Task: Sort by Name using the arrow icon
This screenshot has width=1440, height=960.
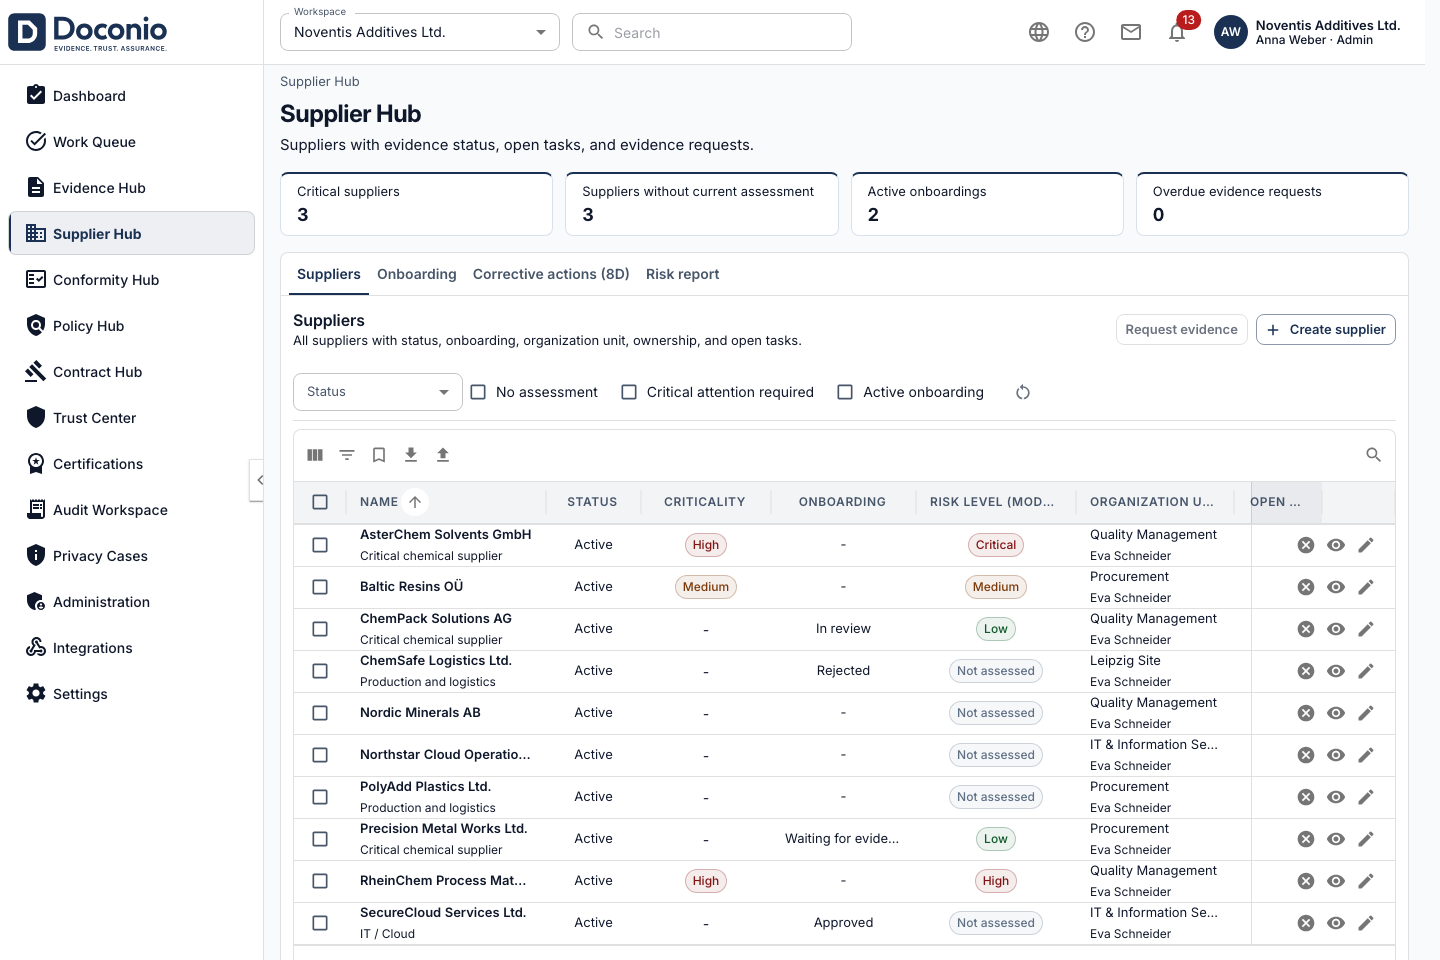Action: coord(415,502)
